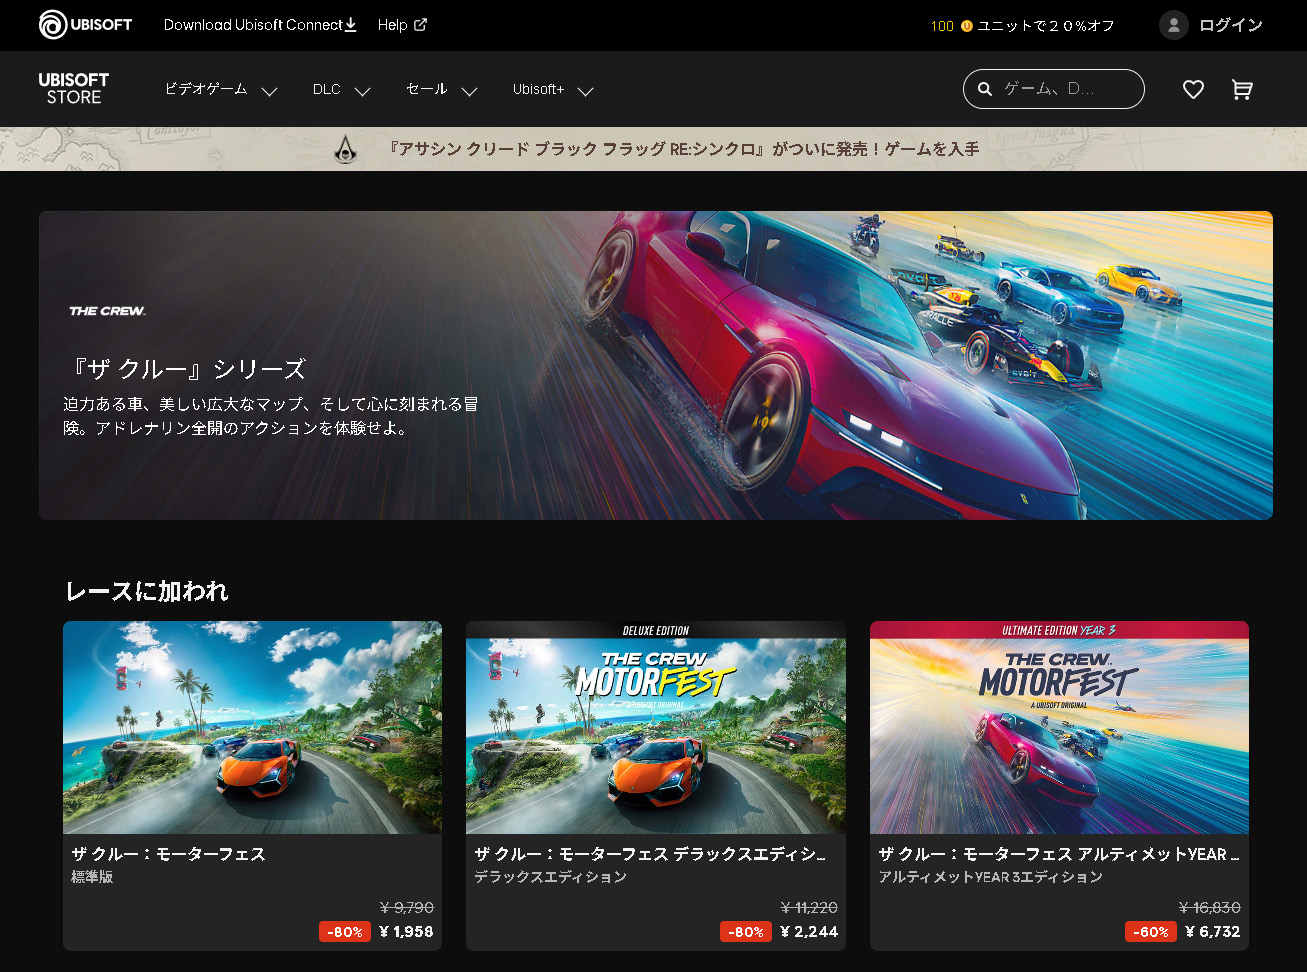Open the ビデオゲーム menu

click(x=206, y=89)
